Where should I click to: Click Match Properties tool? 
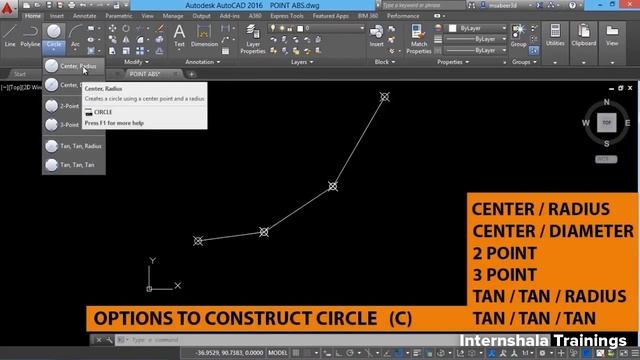coord(418,39)
